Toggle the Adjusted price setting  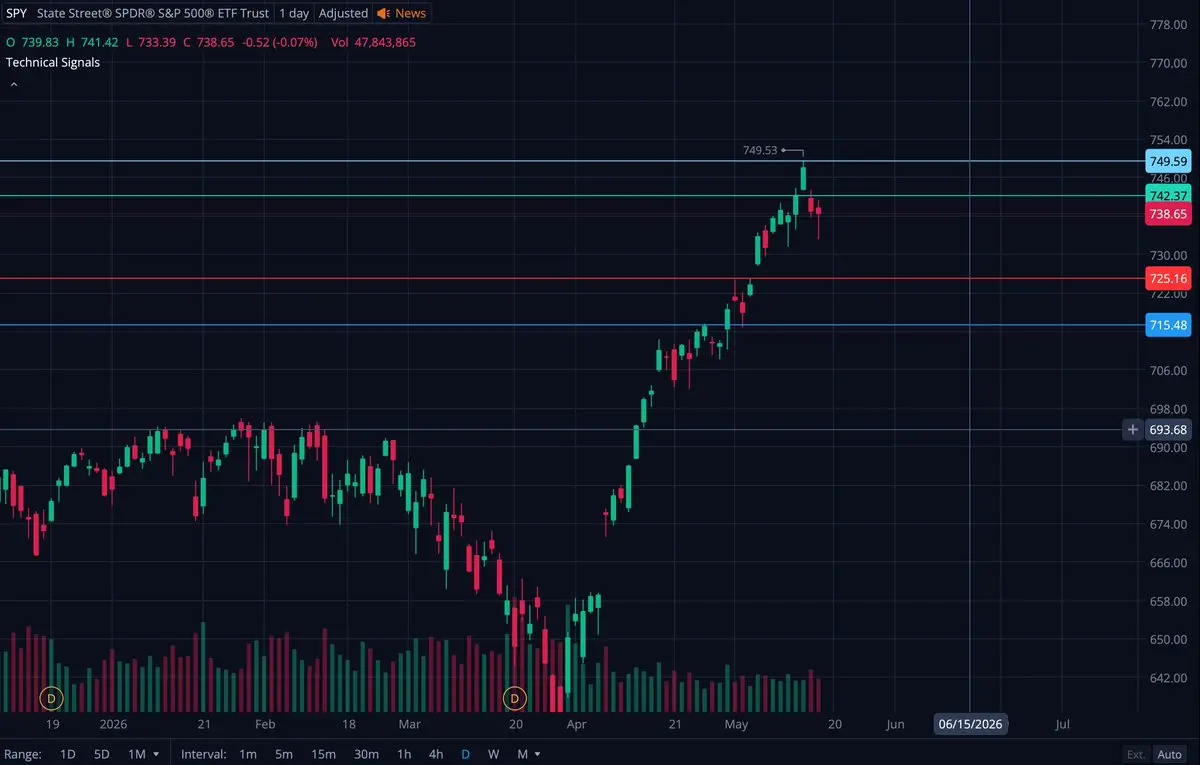click(343, 13)
